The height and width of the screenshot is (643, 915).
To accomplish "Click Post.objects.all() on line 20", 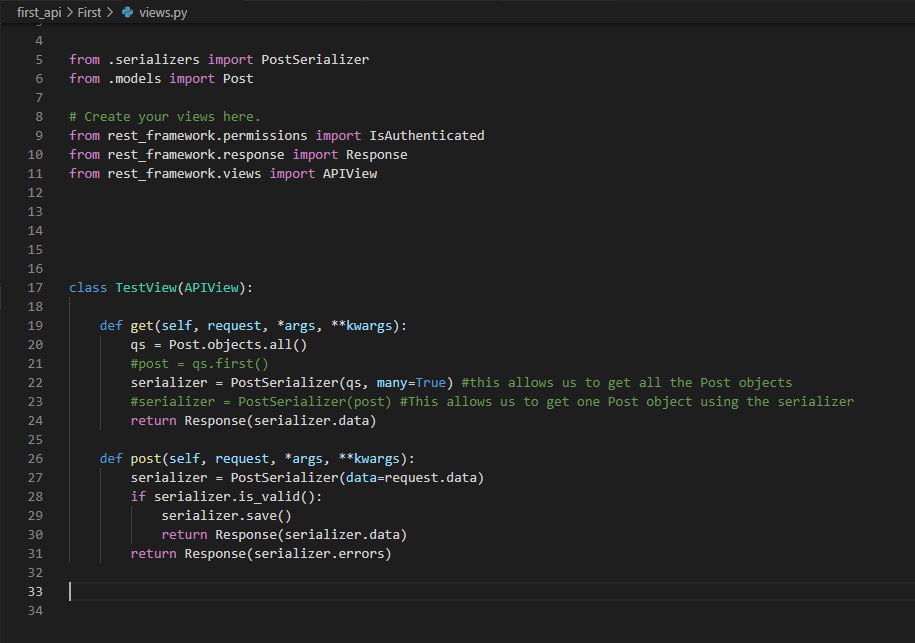I will pyautogui.click(x=238, y=345).
